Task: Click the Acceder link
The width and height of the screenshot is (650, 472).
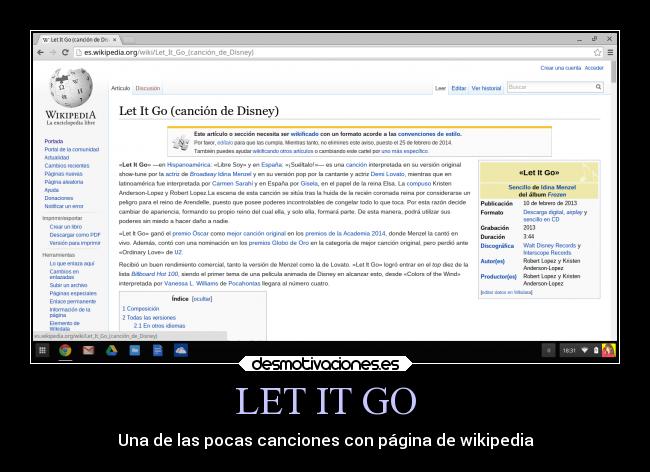Action: 594,68
